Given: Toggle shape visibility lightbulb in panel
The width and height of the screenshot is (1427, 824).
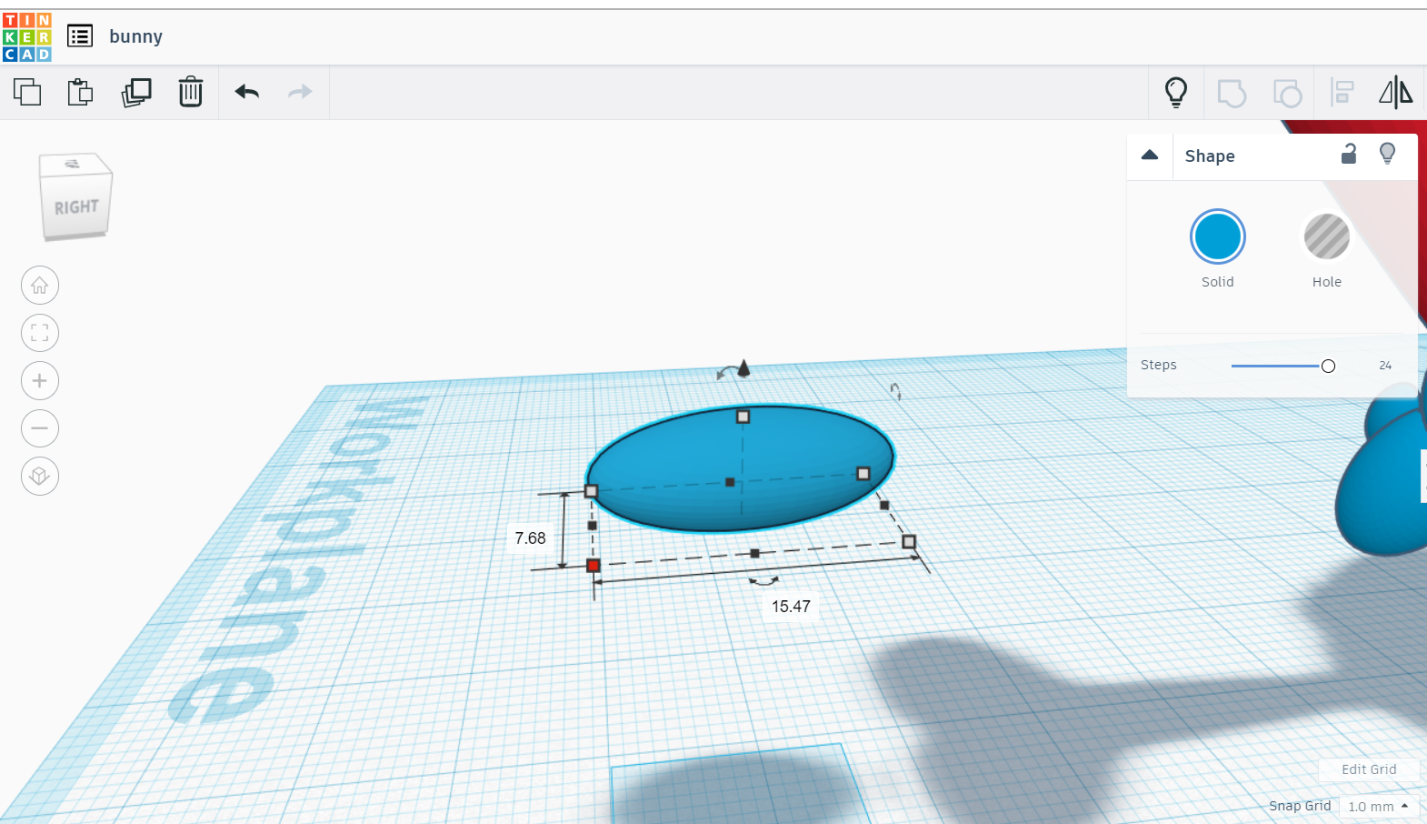Looking at the screenshot, I should (x=1387, y=154).
